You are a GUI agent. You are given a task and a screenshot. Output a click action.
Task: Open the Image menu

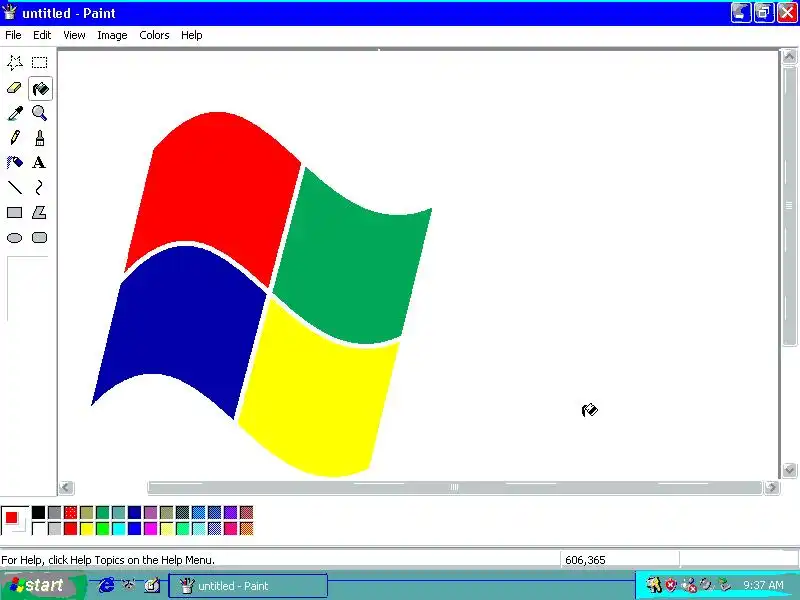(112, 35)
